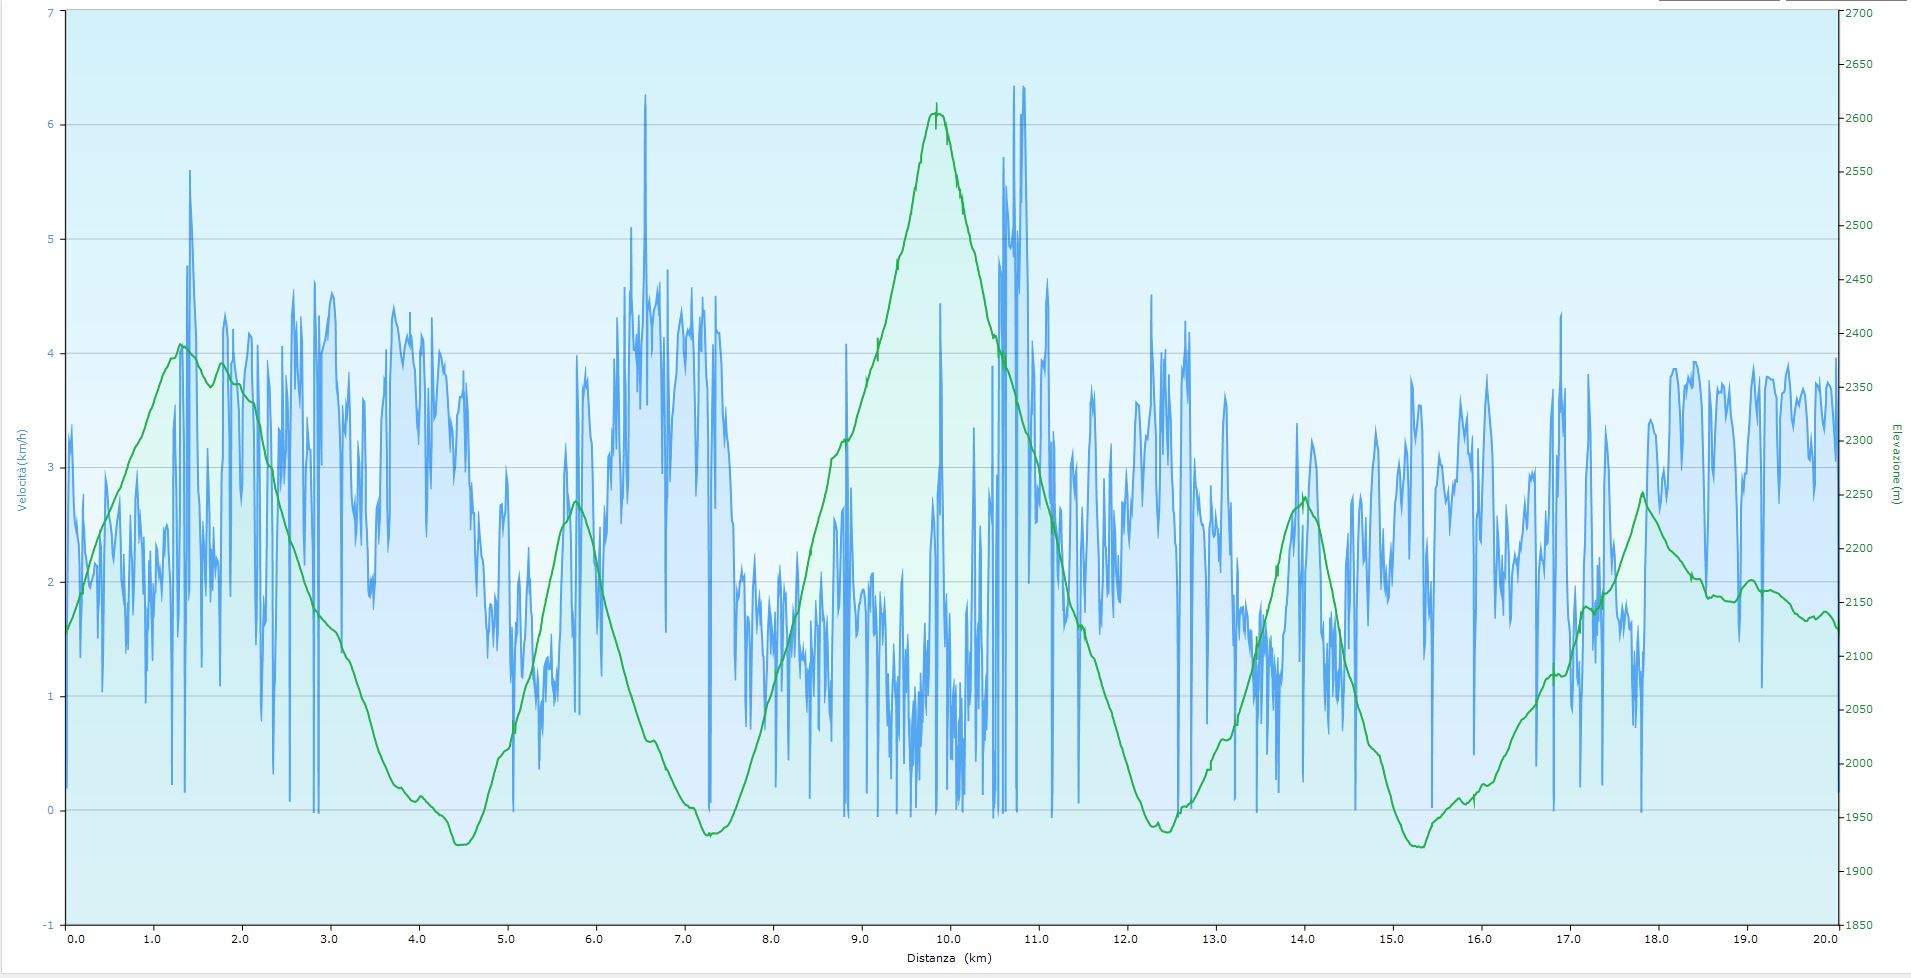Click the 7 label on the speed axis

(x=50, y=12)
